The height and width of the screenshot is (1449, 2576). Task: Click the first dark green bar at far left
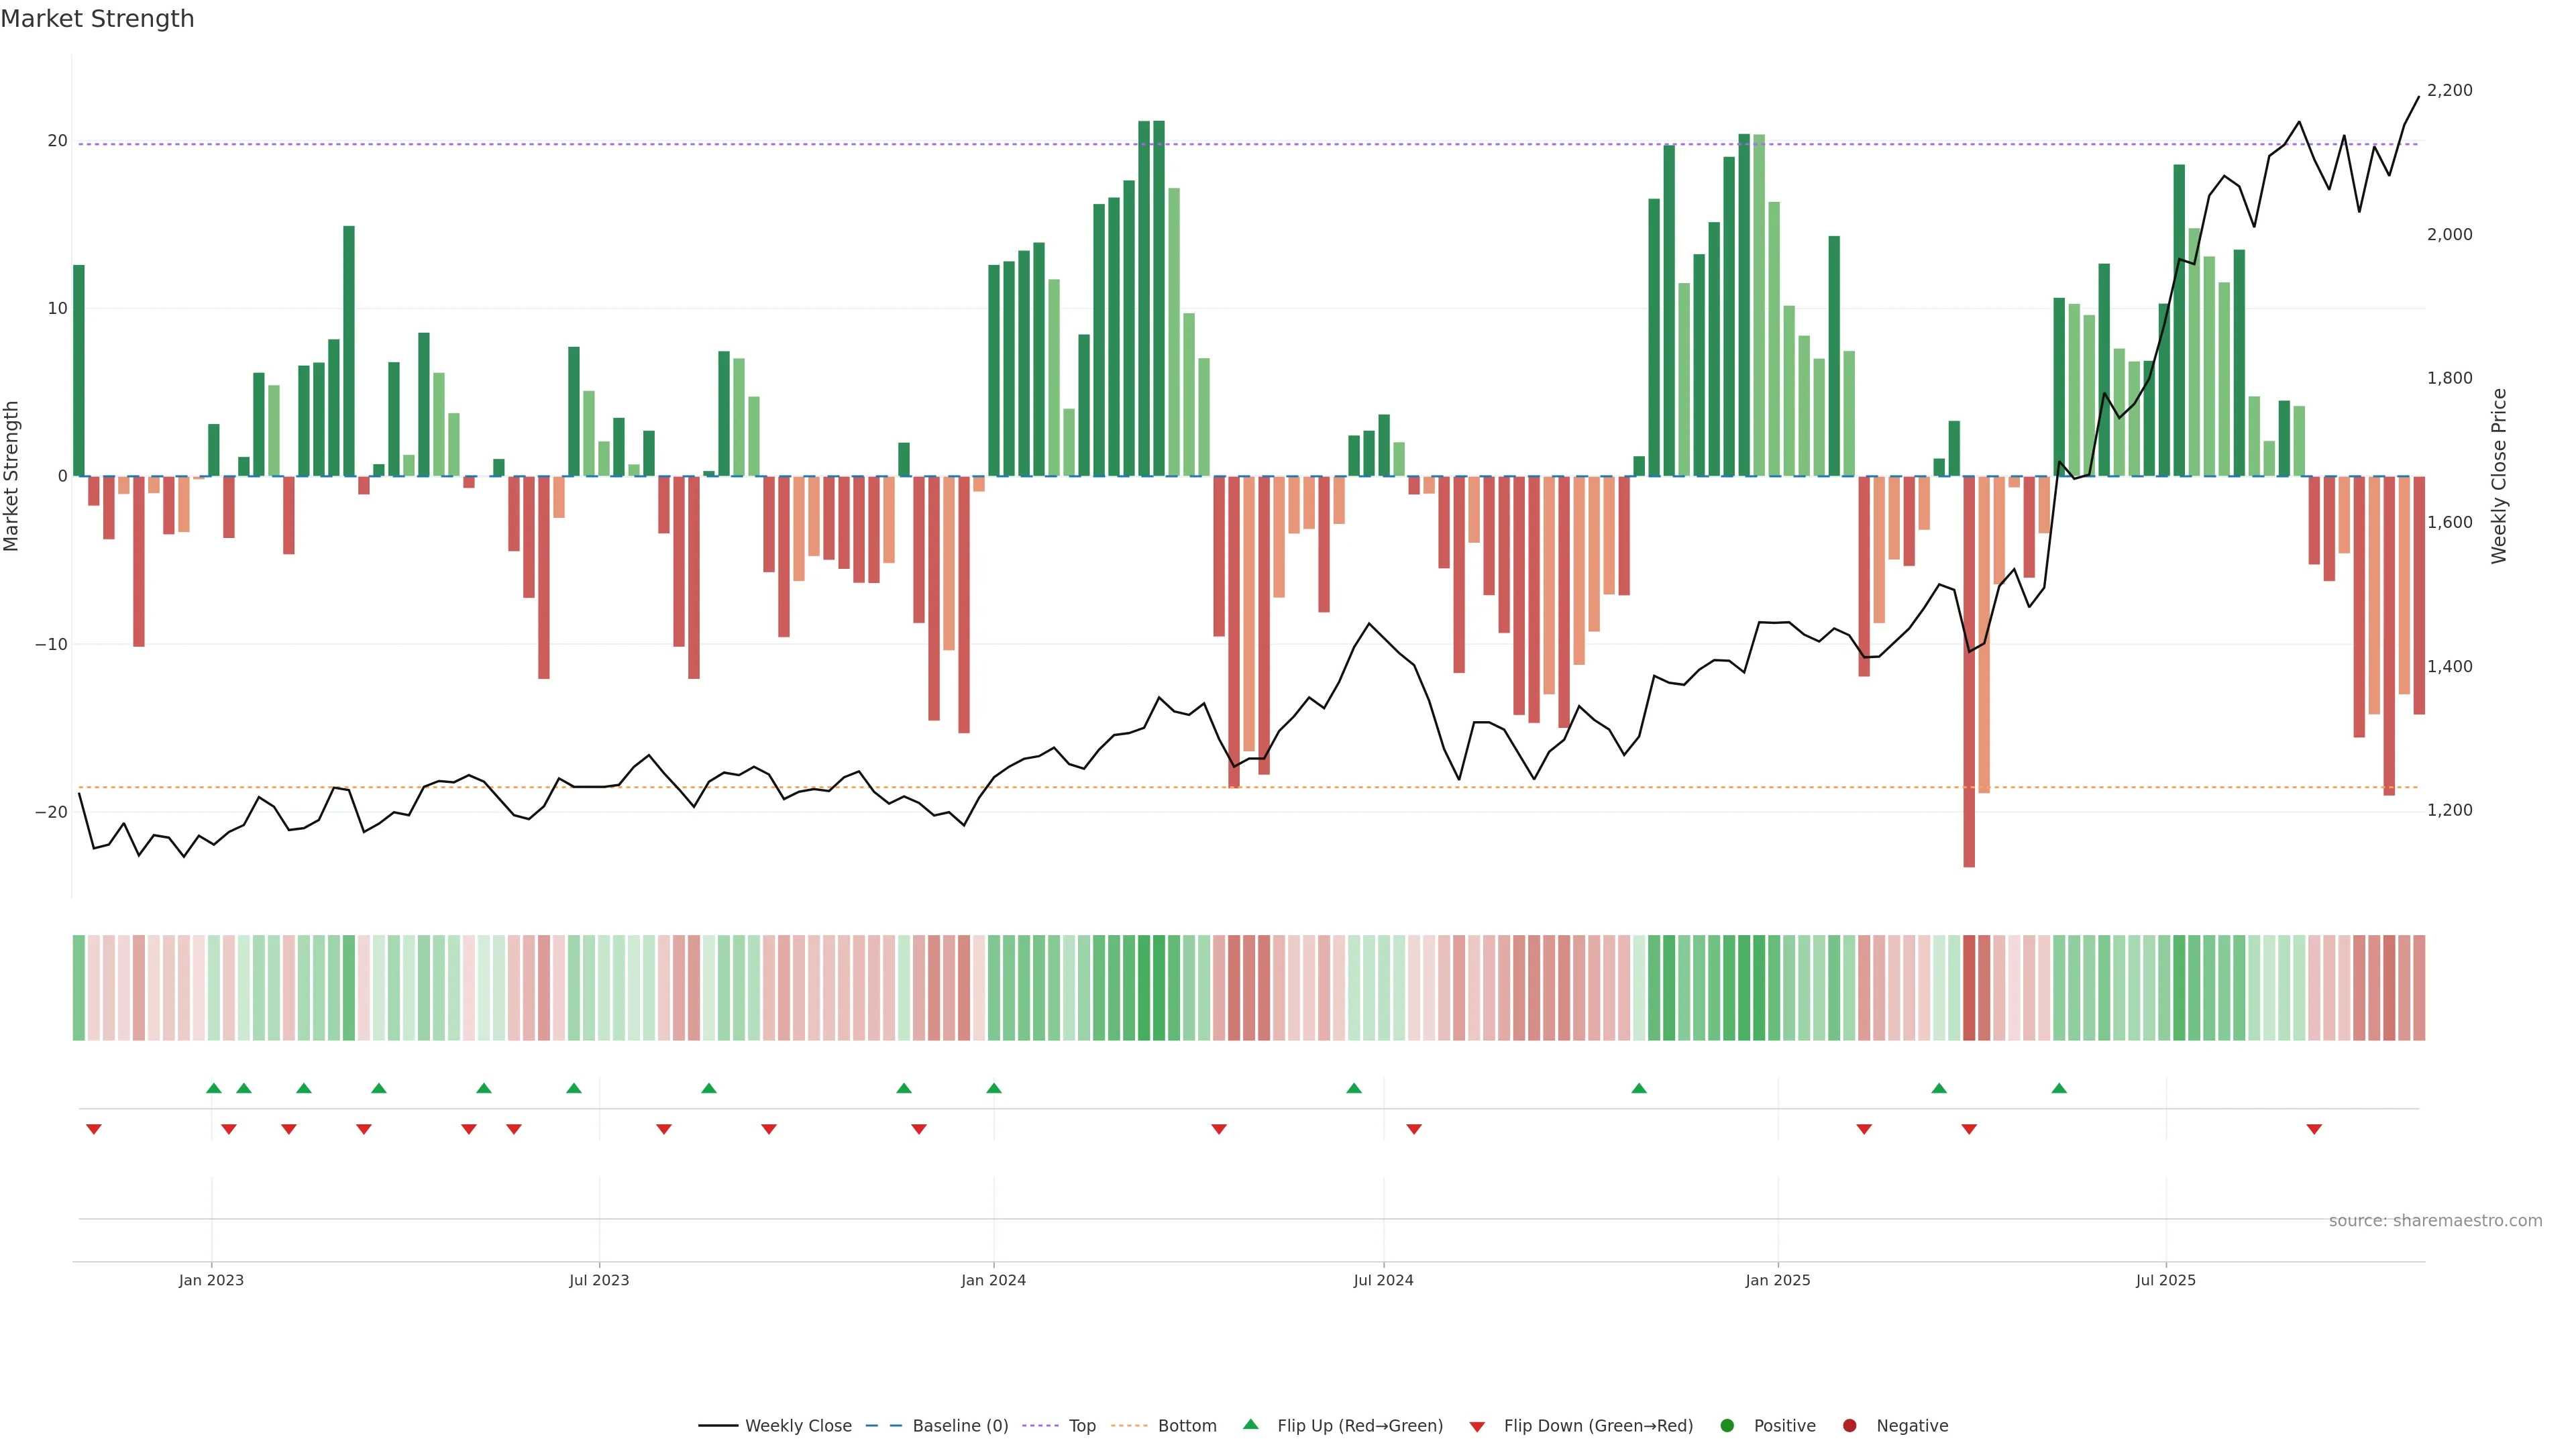[79, 370]
